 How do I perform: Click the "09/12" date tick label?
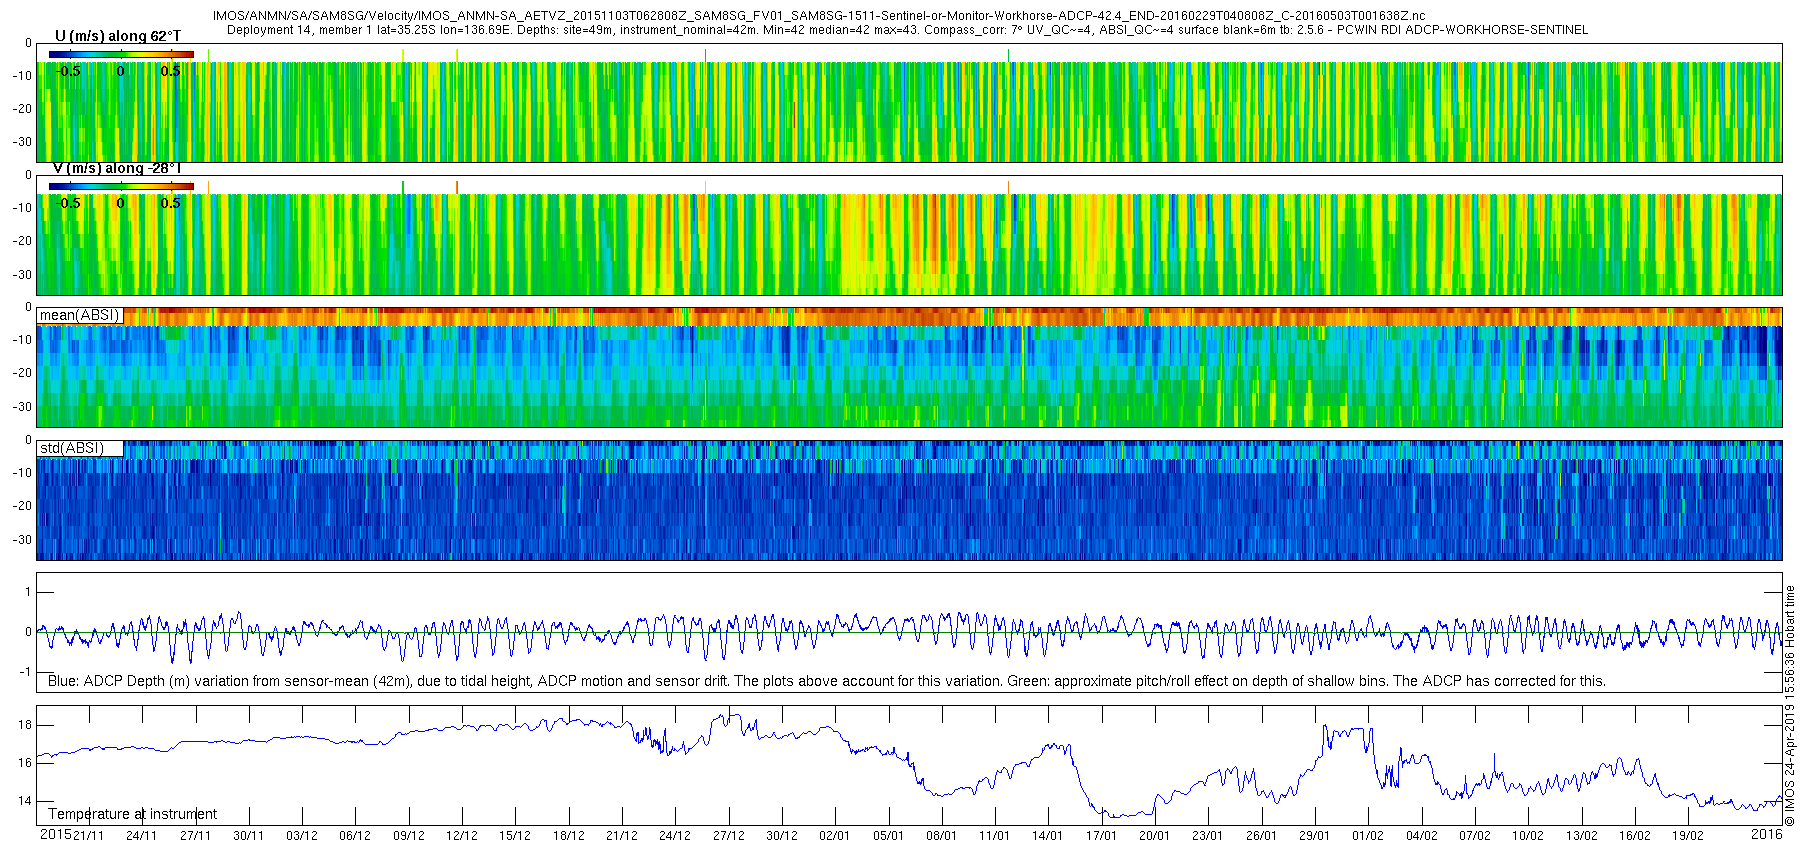coord(408,835)
